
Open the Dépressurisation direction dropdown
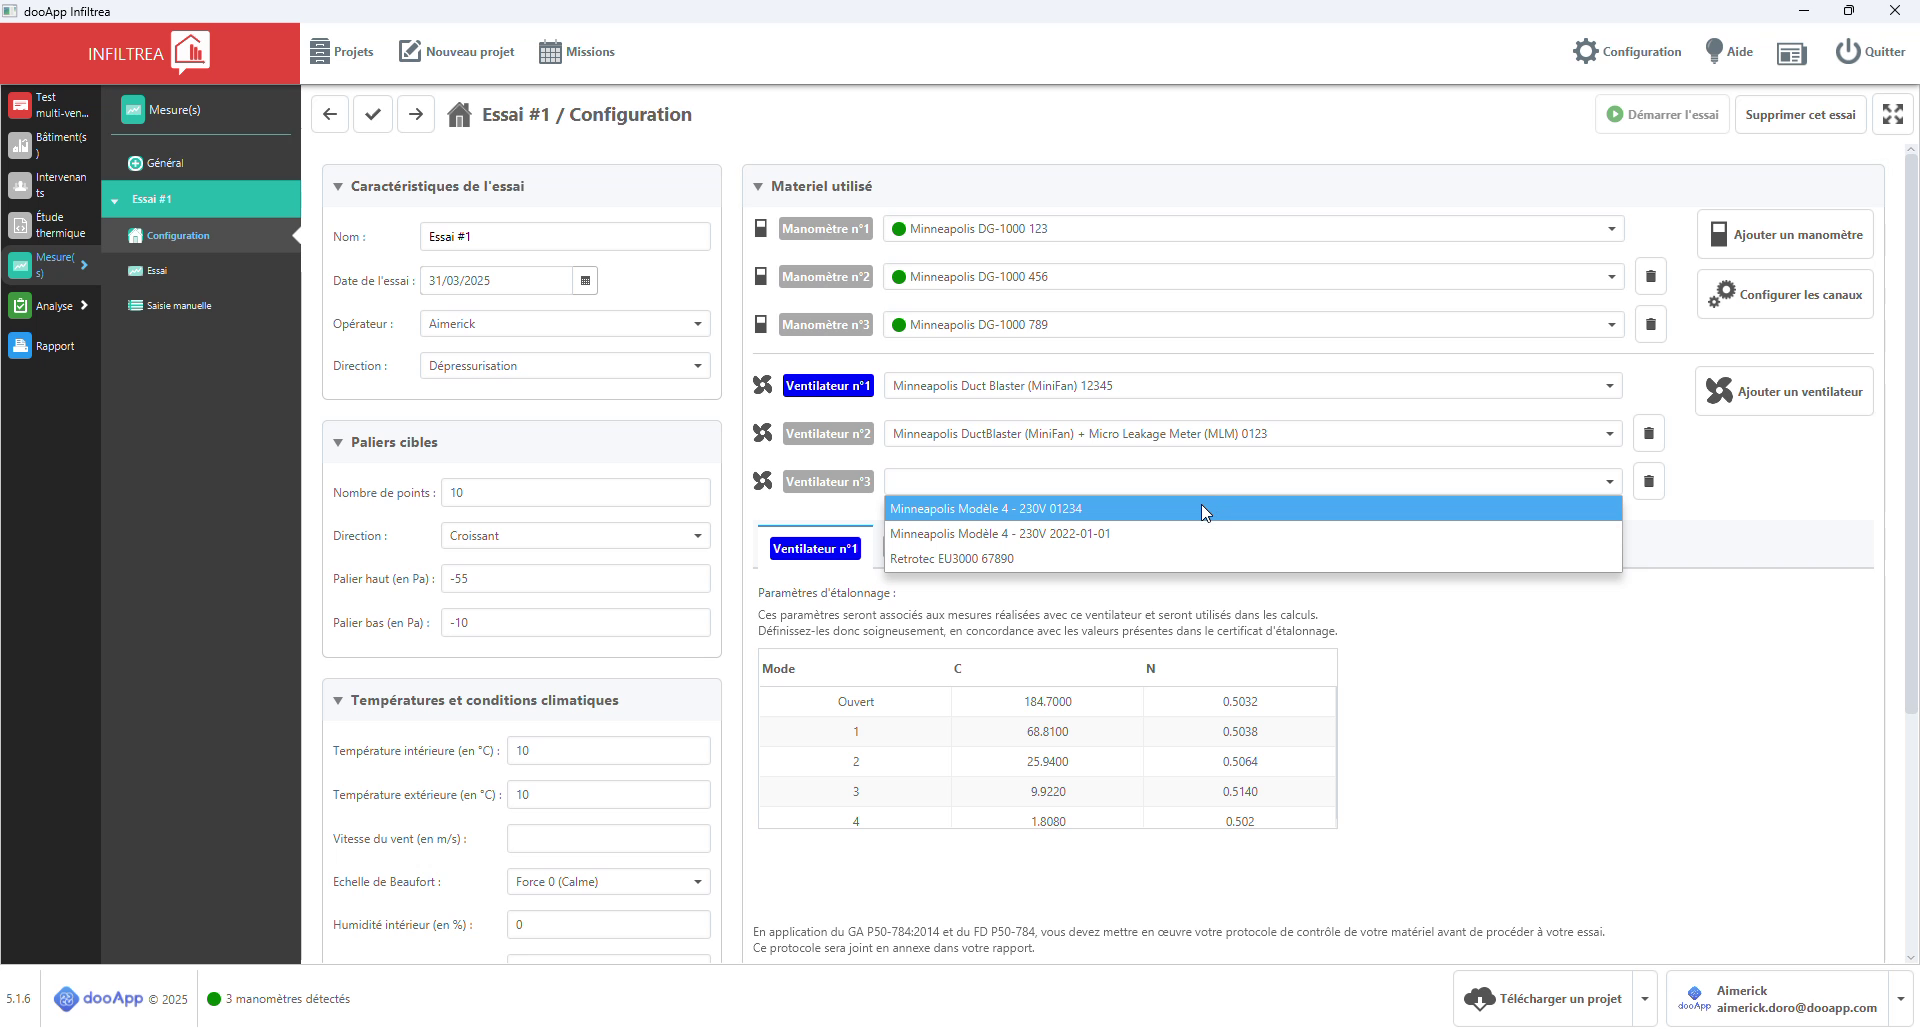565,366
